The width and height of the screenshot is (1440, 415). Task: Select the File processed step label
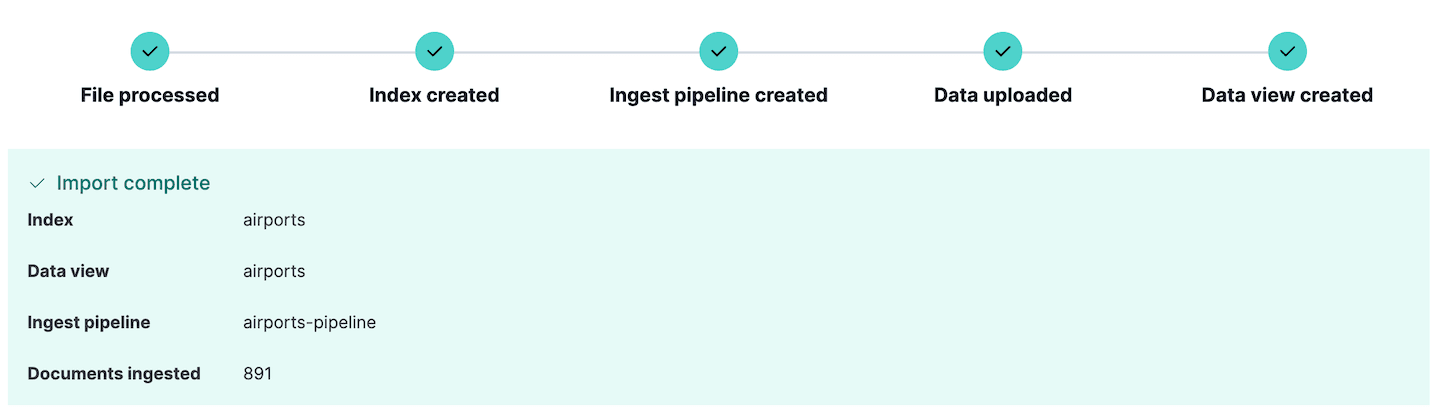150,95
